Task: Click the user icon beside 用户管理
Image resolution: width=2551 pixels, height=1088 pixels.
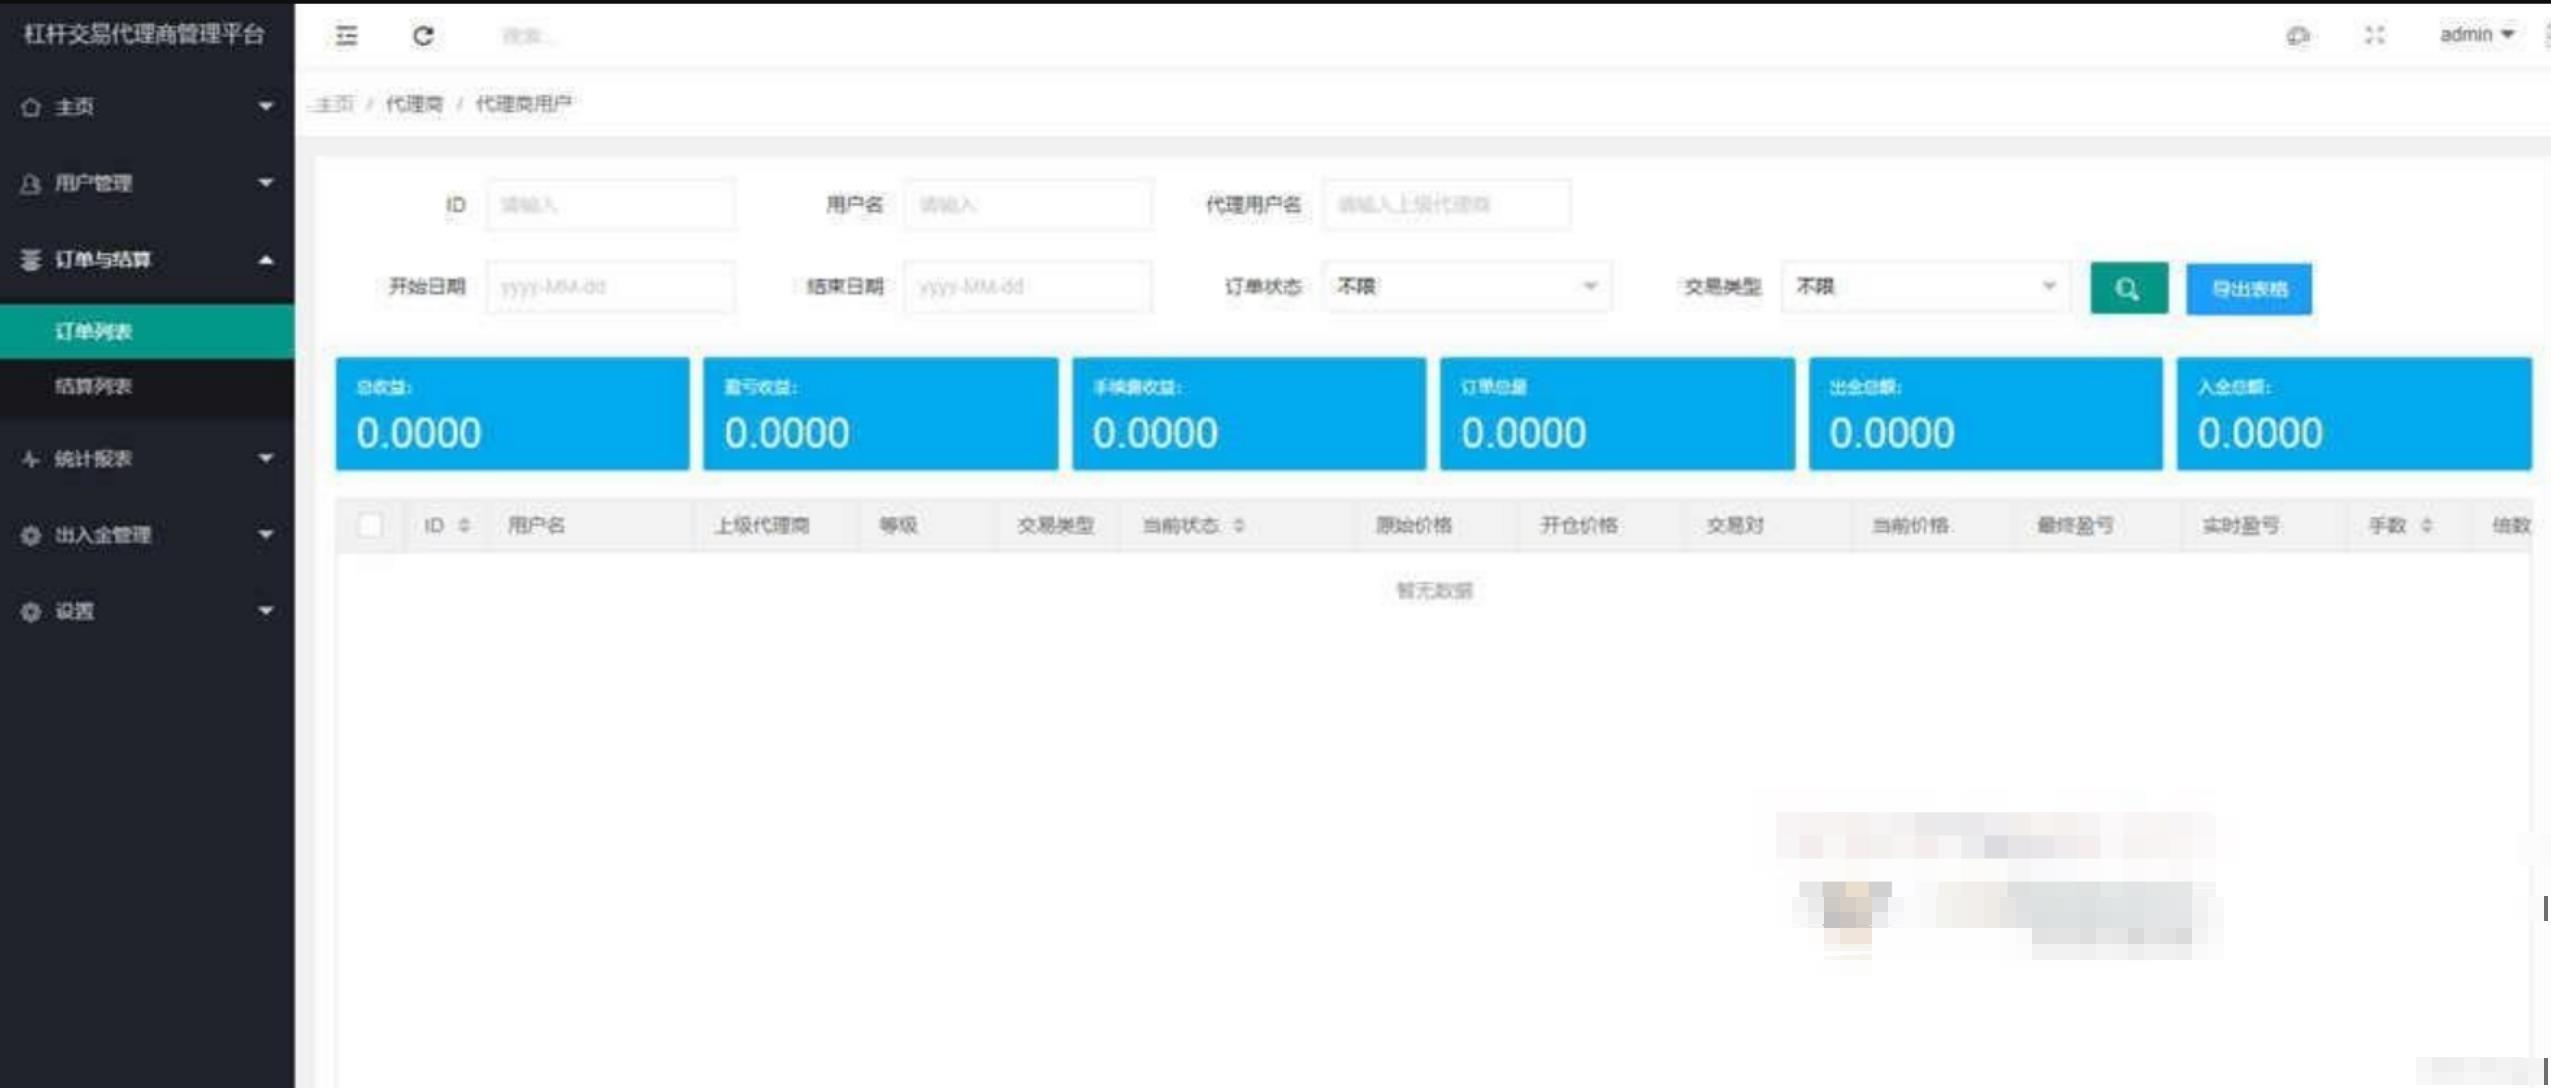Action: [x=31, y=183]
